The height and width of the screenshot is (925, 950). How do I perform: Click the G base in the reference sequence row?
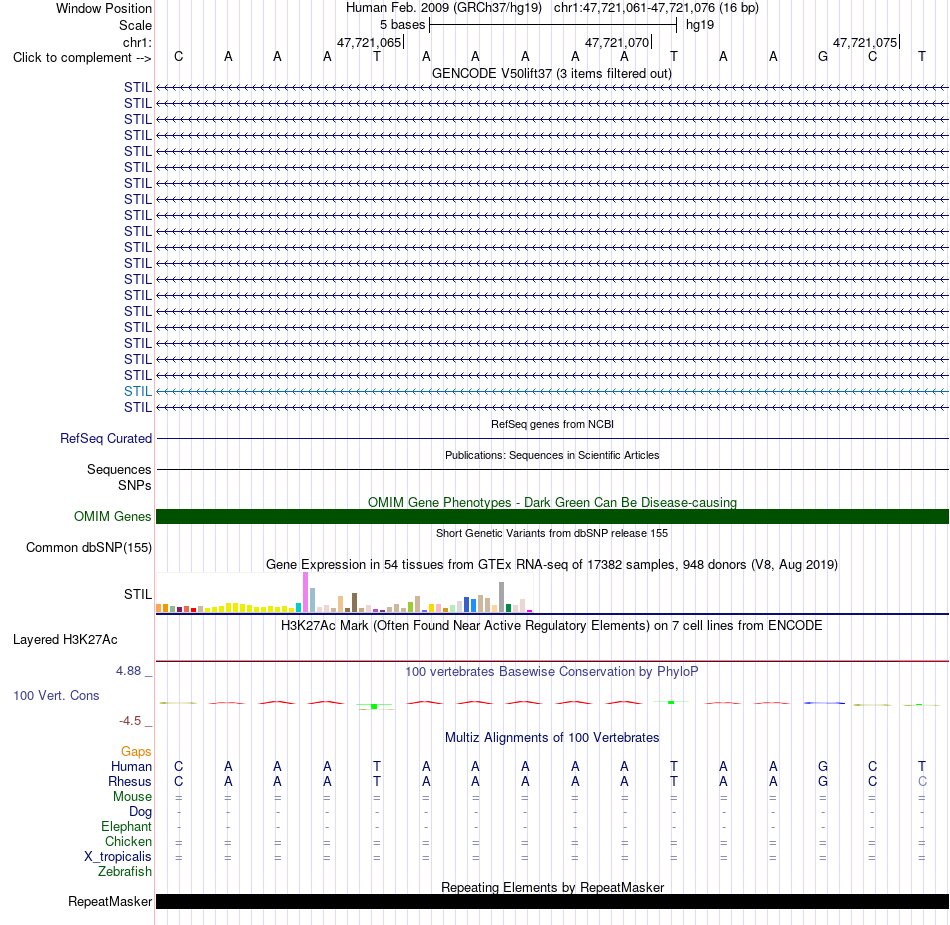tap(823, 56)
